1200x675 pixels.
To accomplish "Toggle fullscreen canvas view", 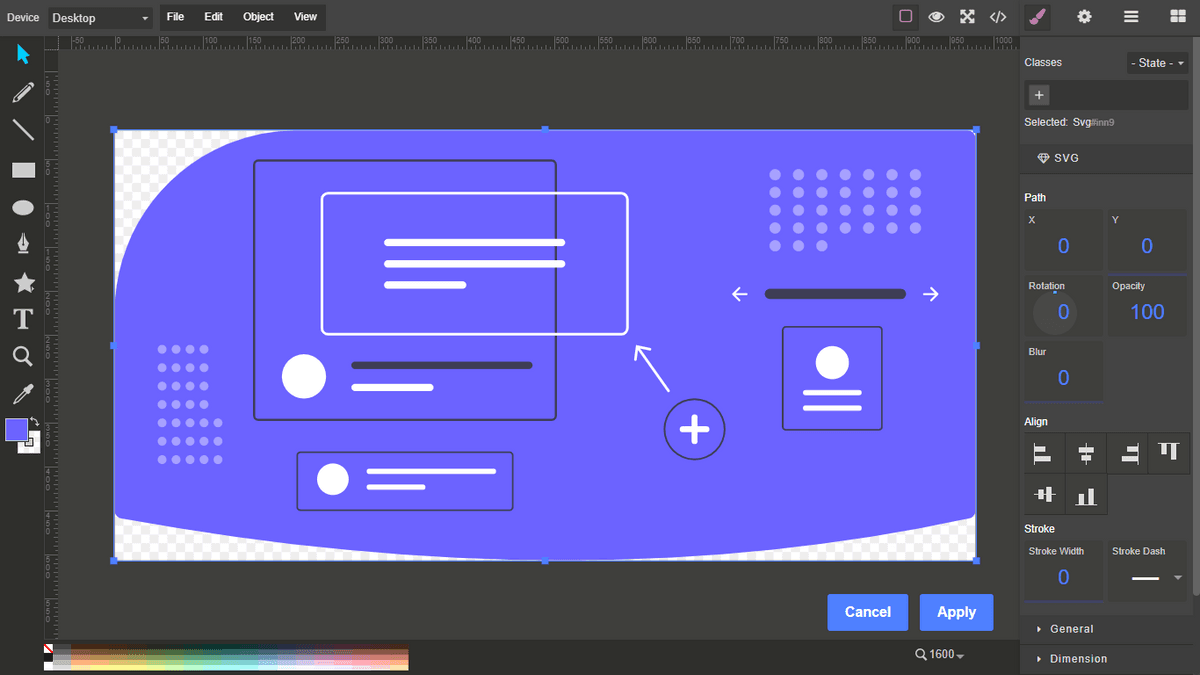I will pyautogui.click(x=967, y=16).
